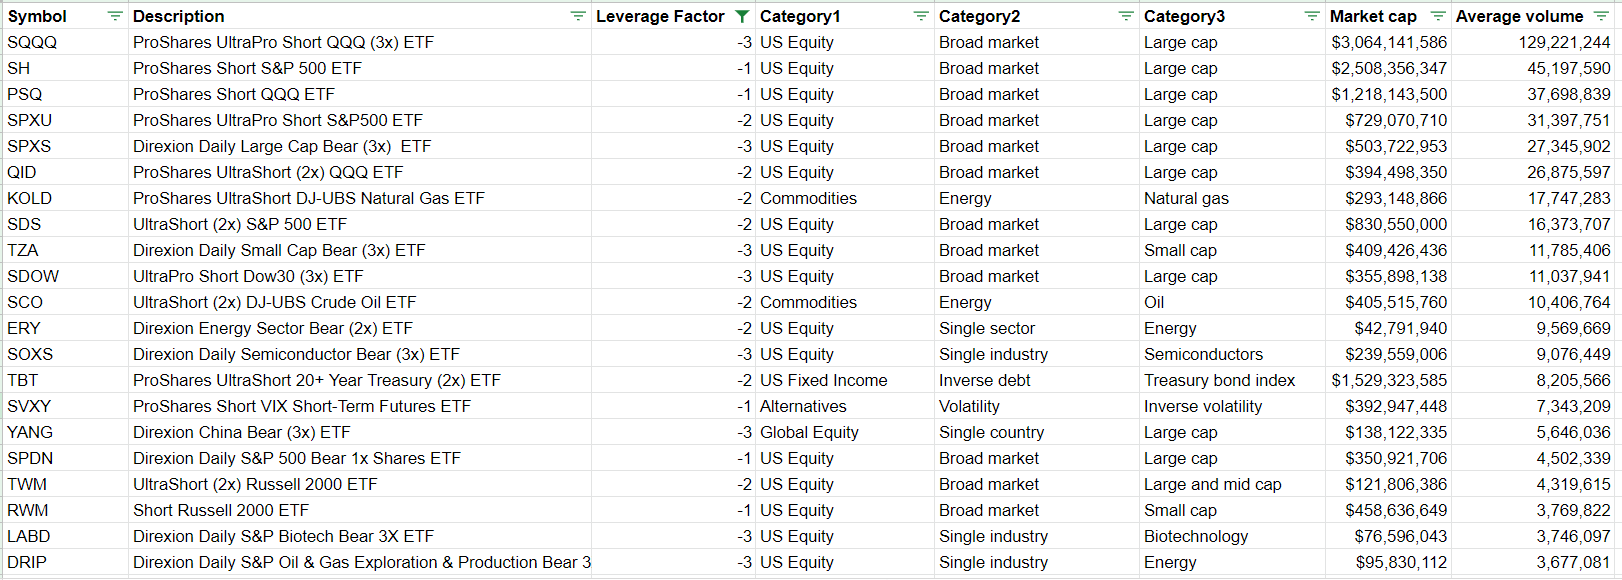Select the SQQQ symbol cell

click(65, 42)
